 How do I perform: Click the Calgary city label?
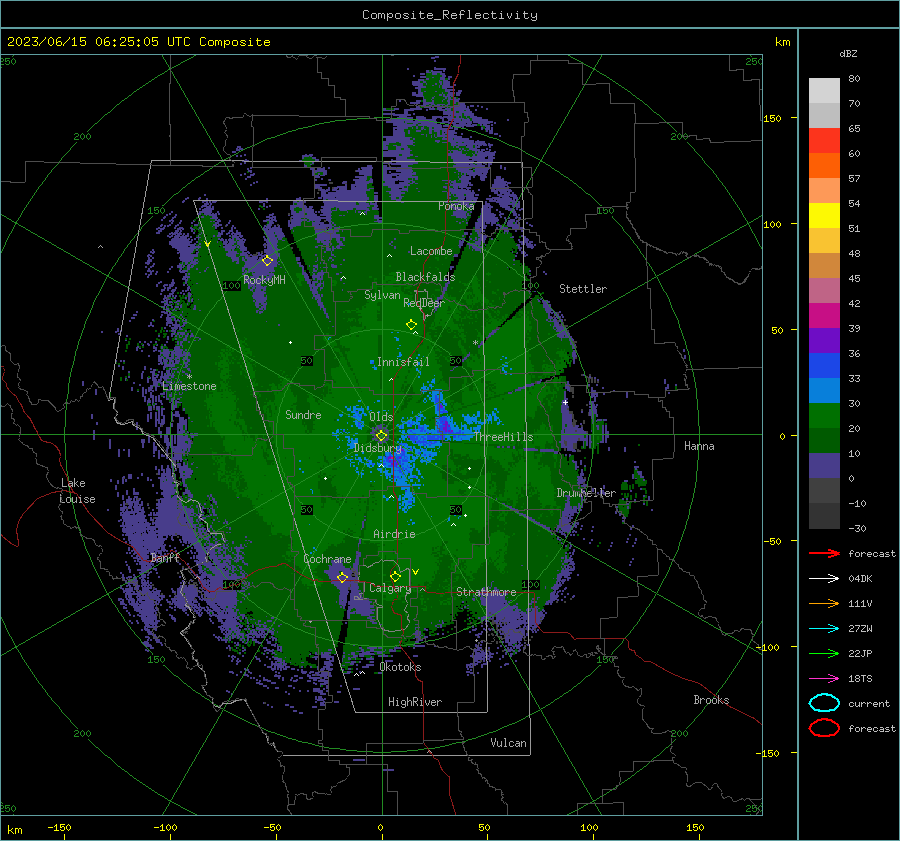[x=390, y=588]
